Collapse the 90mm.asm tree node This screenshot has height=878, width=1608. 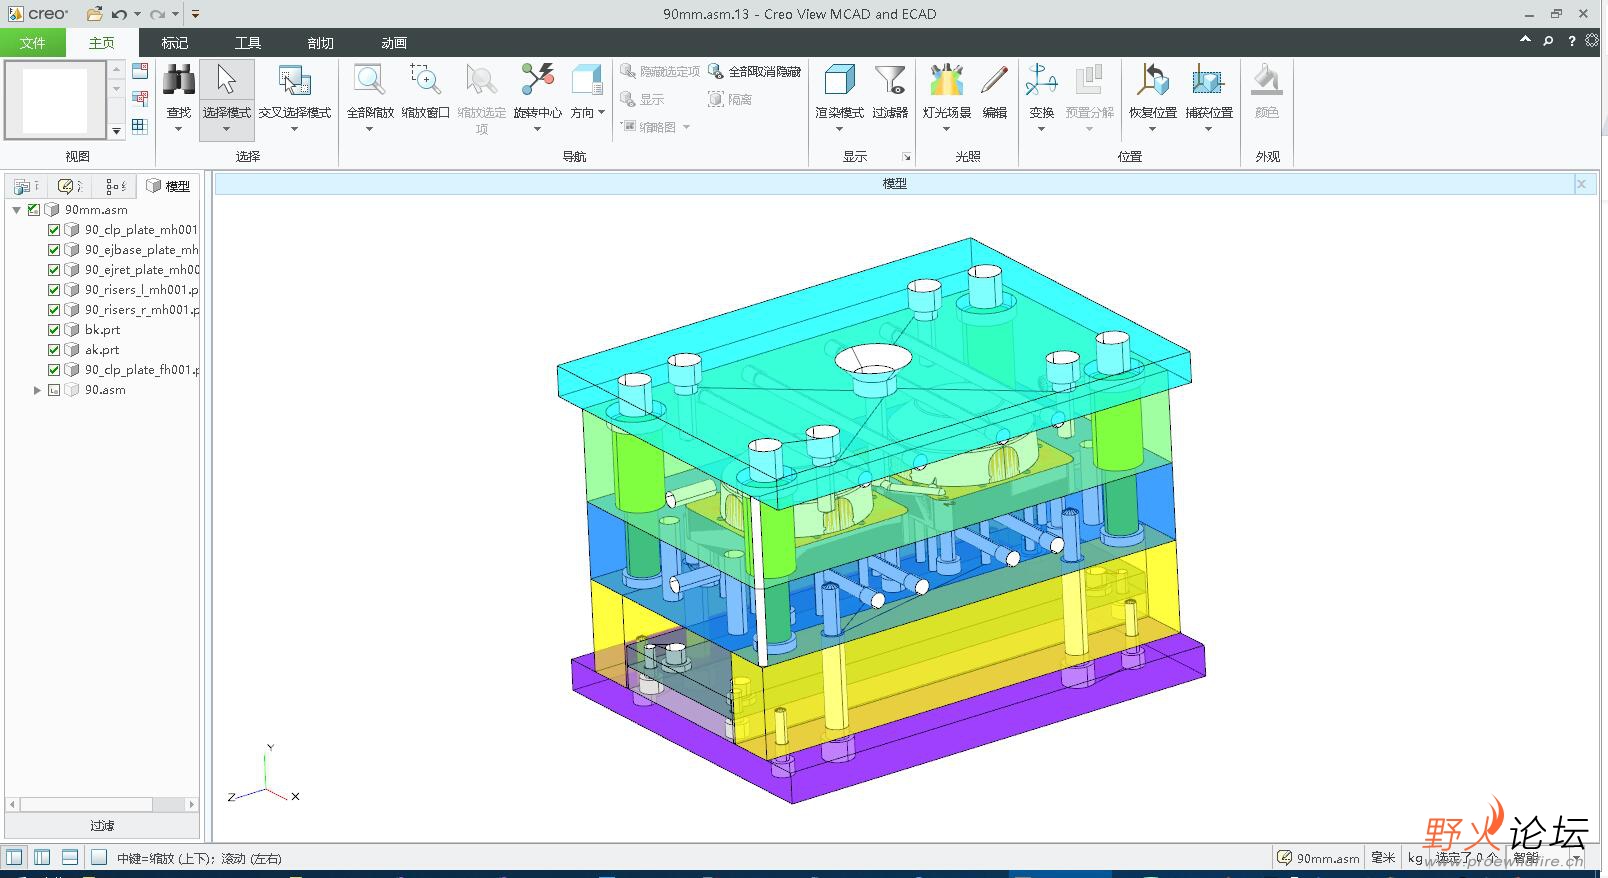point(17,210)
